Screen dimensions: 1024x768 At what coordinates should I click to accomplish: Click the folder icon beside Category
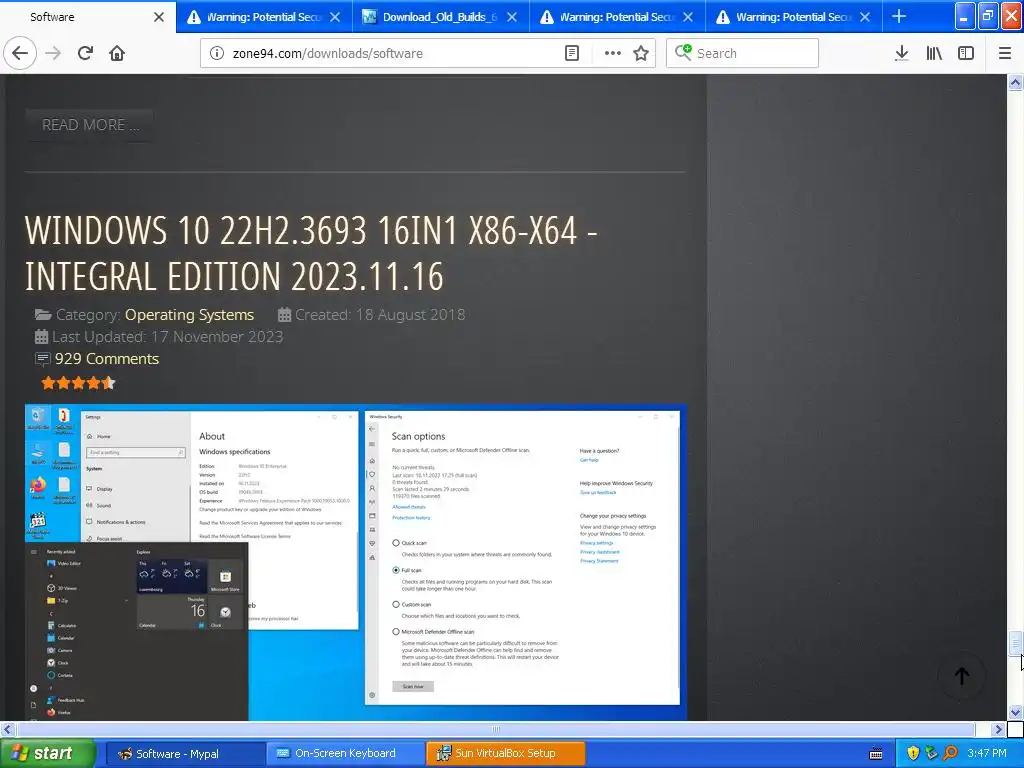click(x=43, y=315)
